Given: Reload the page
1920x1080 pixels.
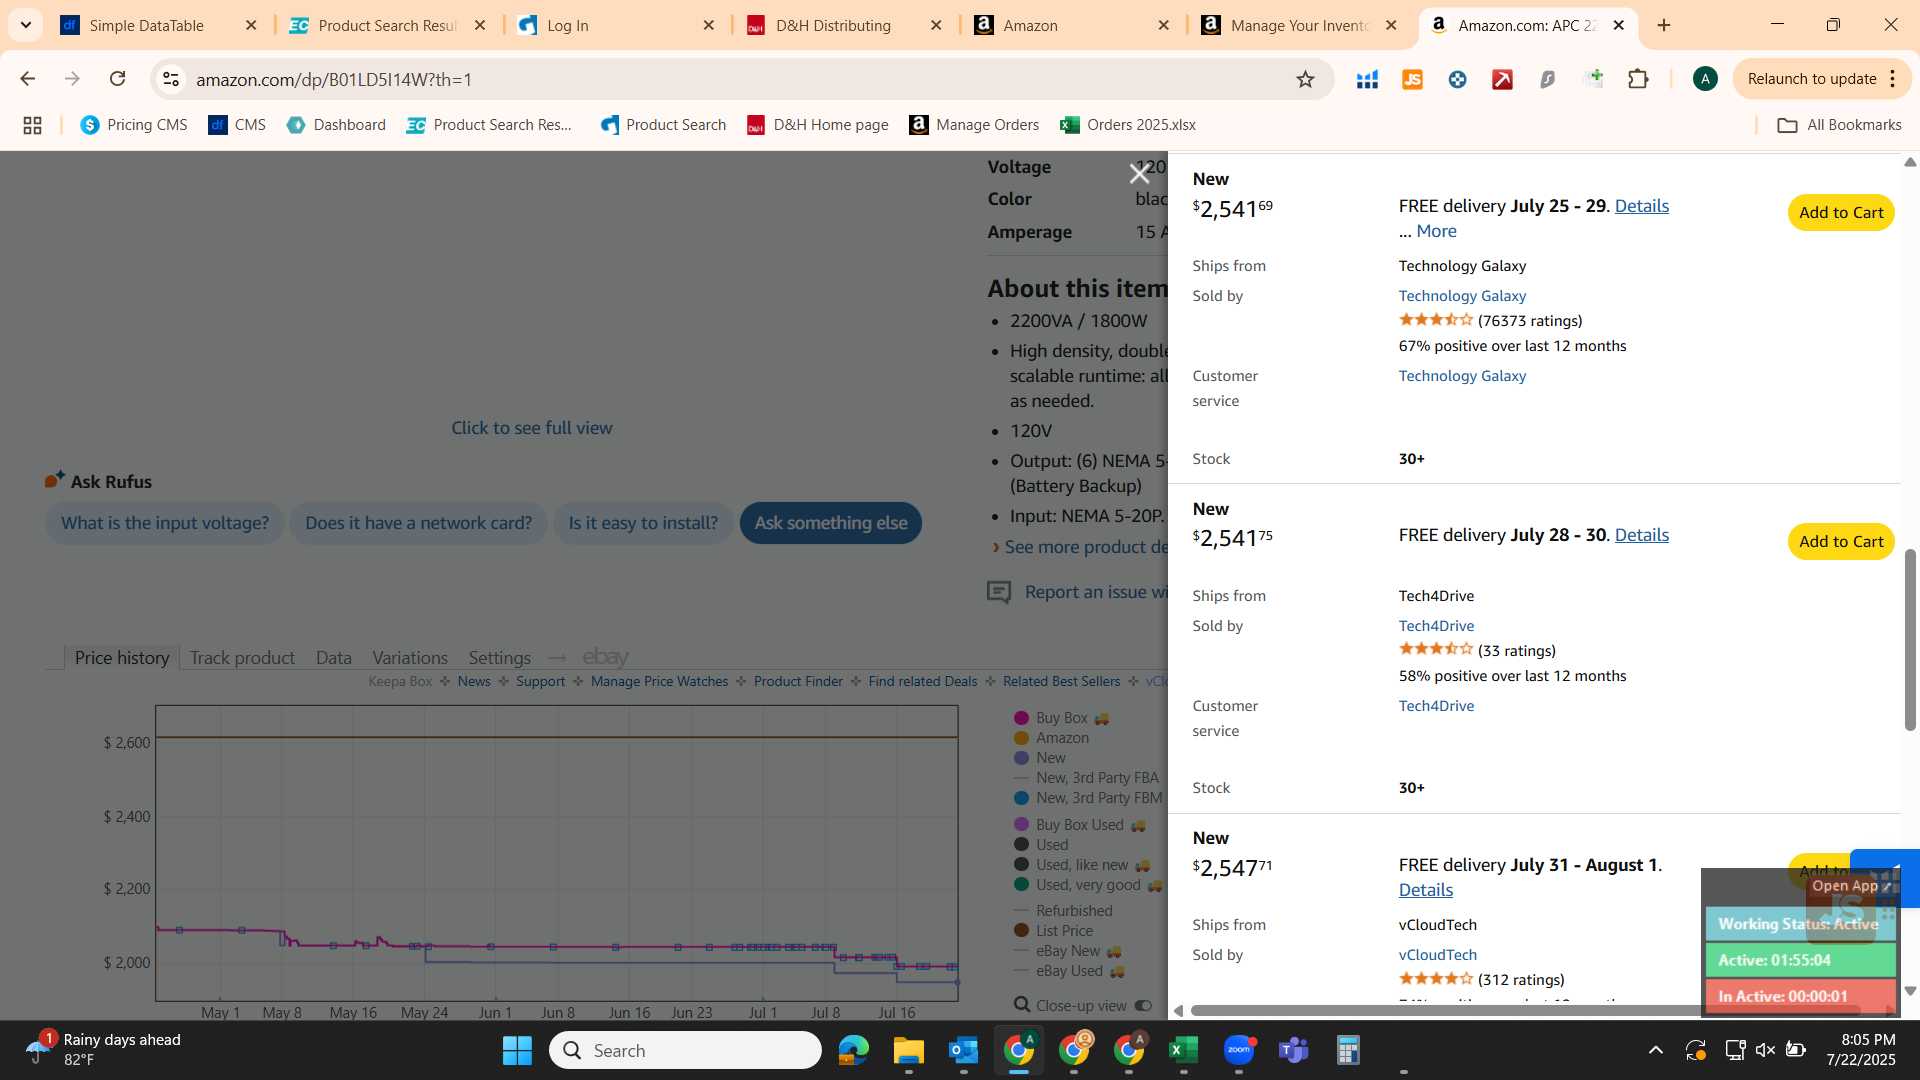Looking at the screenshot, I should pyautogui.click(x=117, y=79).
